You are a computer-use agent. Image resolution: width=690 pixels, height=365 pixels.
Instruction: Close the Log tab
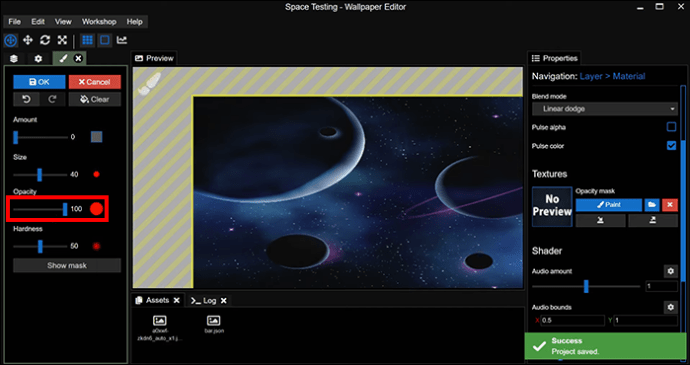(x=224, y=300)
